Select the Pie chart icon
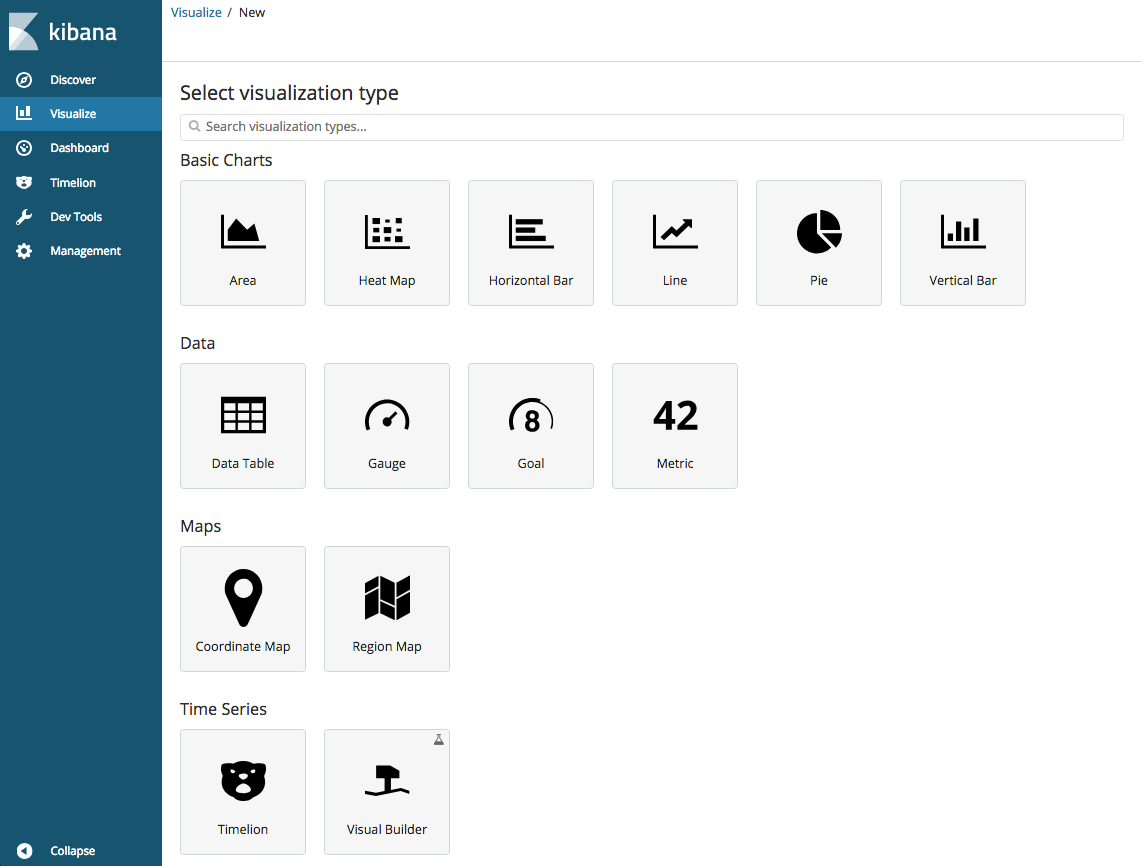This screenshot has width=1141, height=866. [x=819, y=231]
